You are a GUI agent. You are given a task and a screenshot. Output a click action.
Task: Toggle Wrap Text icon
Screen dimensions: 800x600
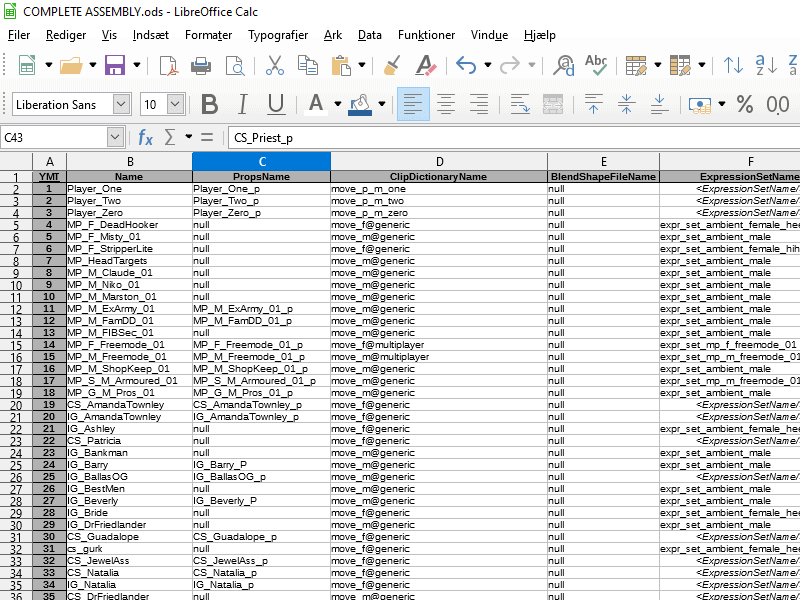click(520, 104)
